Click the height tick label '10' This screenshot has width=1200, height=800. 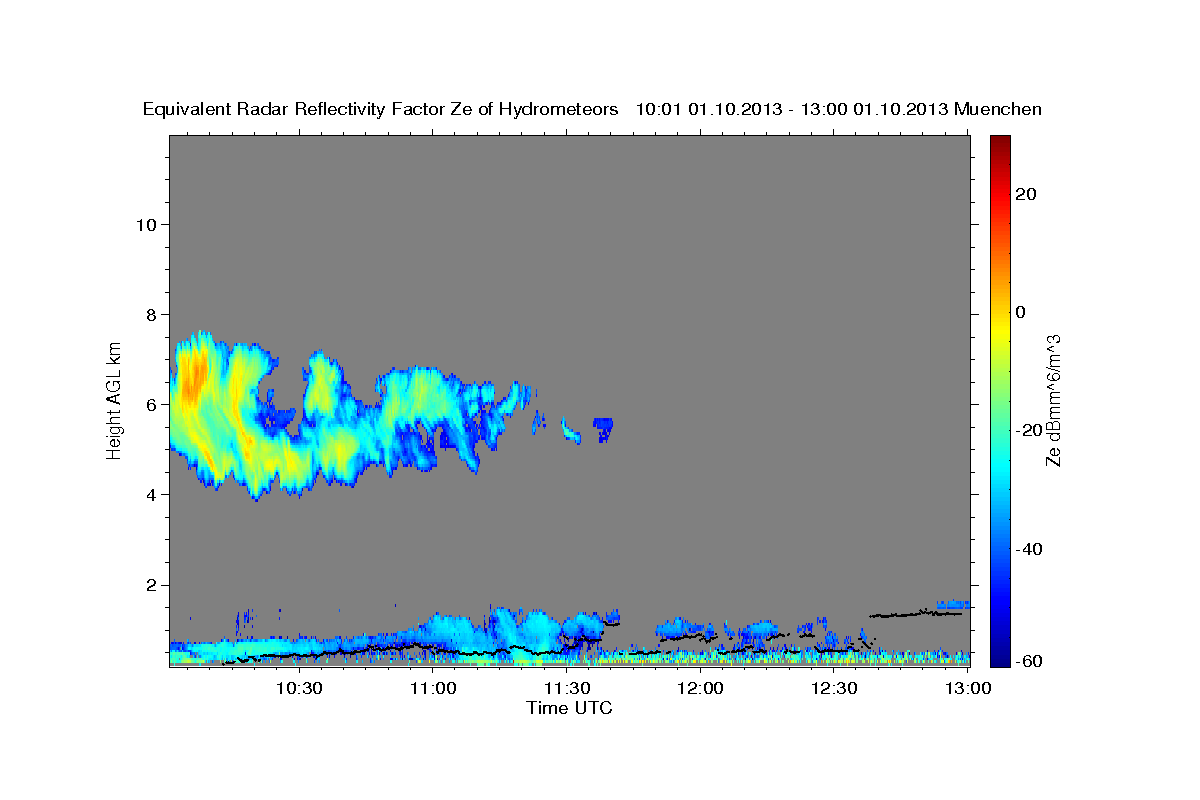pyautogui.click(x=145, y=225)
